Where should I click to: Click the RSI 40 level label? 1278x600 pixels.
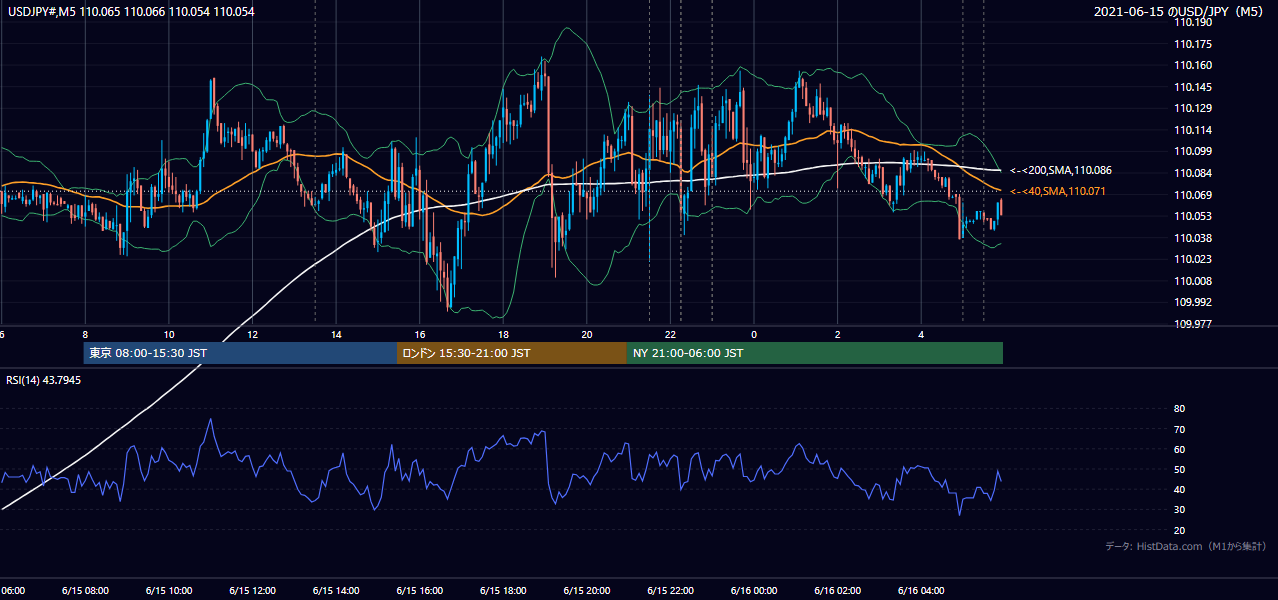[1179, 489]
